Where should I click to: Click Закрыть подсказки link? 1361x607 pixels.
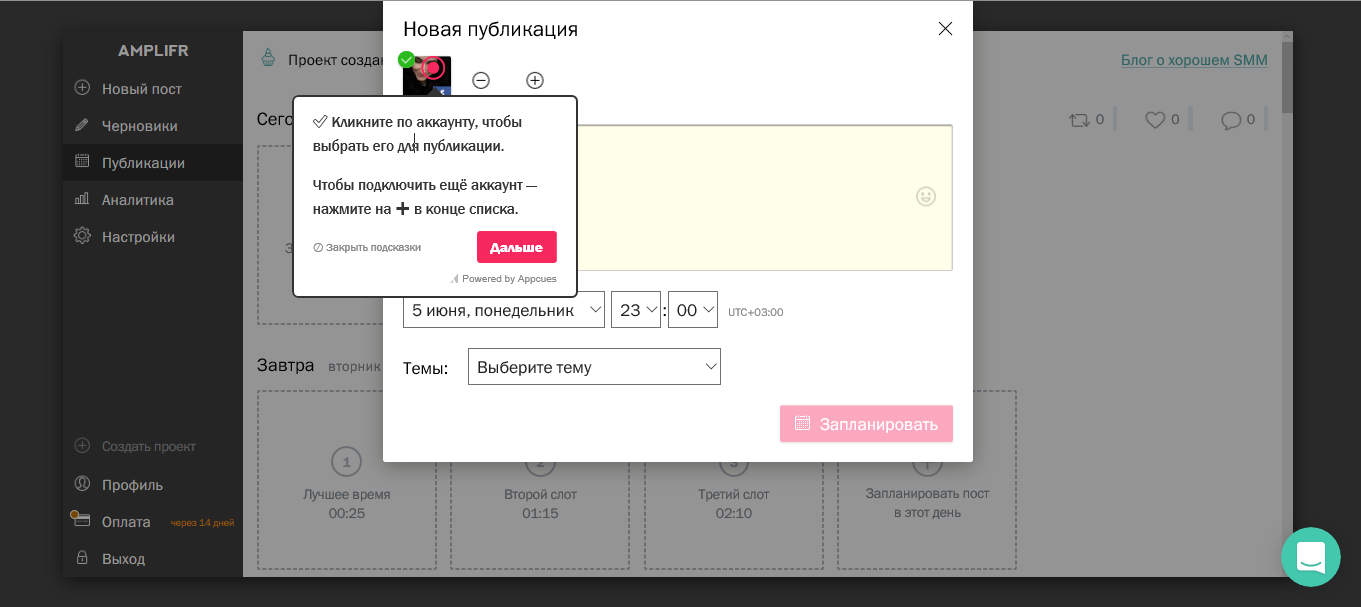(367, 247)
